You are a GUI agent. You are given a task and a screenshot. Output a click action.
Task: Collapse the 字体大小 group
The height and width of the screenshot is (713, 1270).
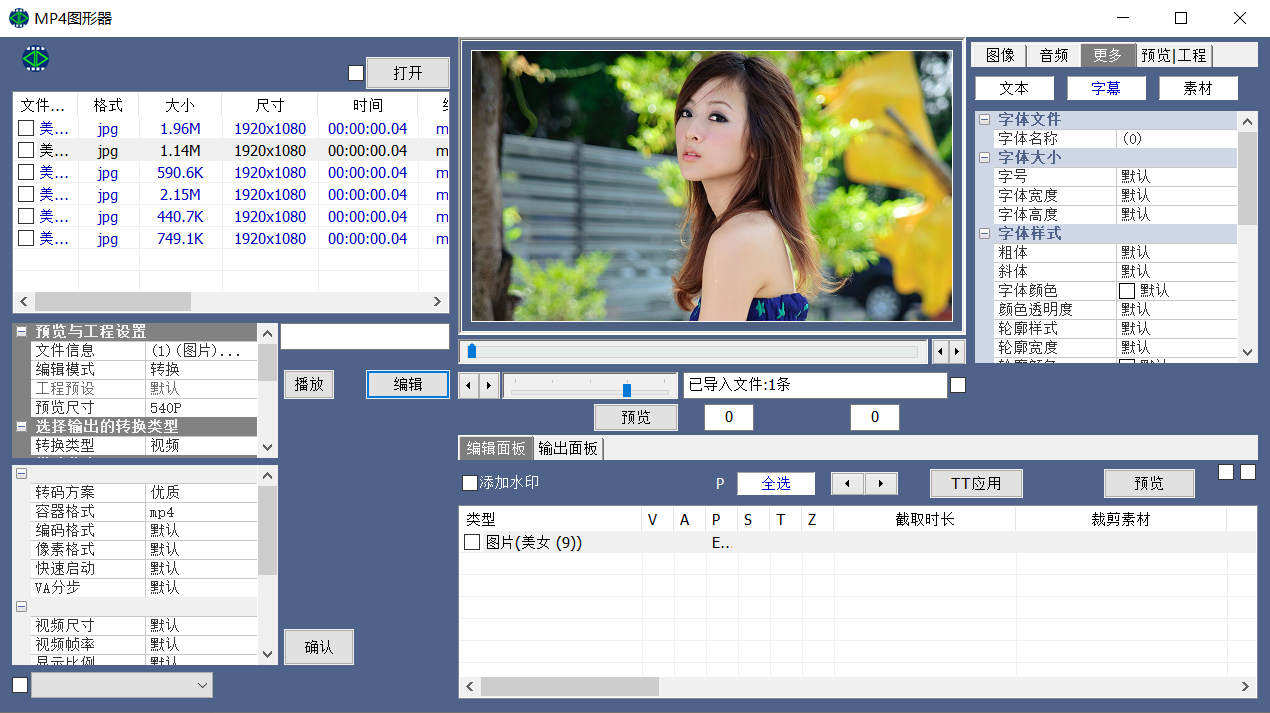(984, 157)
